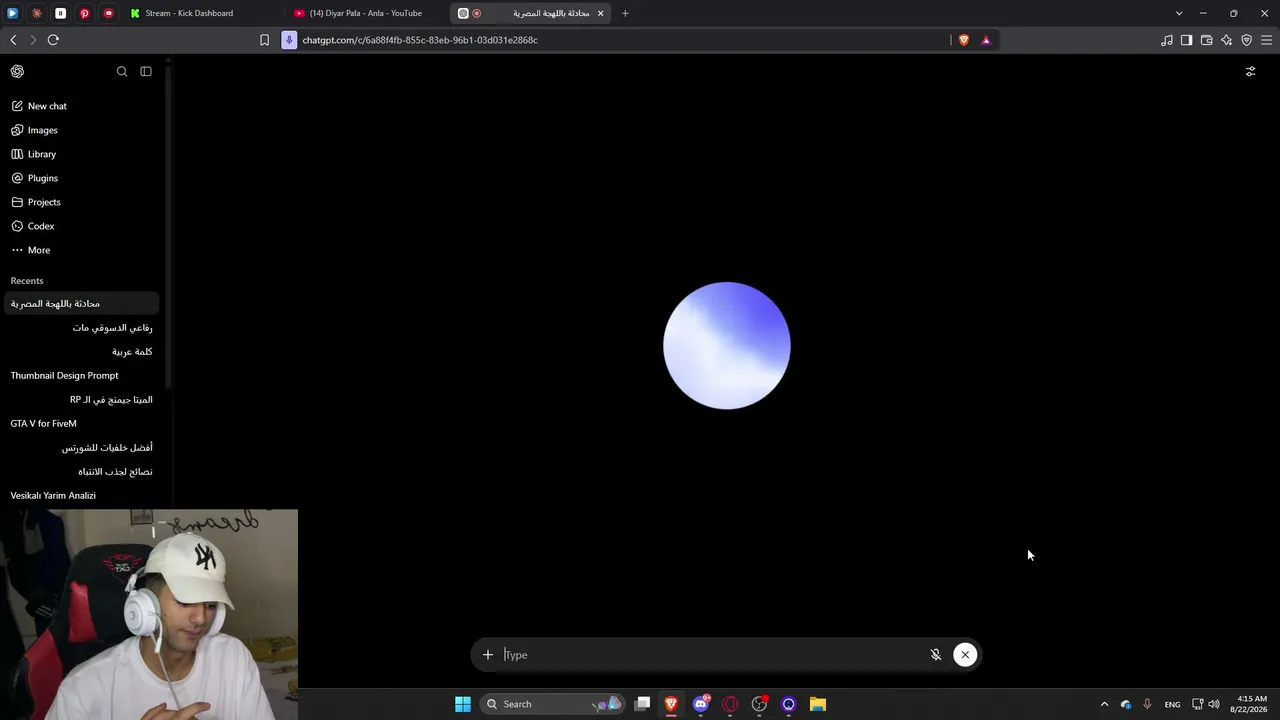This screenshot has height=720, width=1280.
Task: Click the plus attach button
Action: (488, 655)
